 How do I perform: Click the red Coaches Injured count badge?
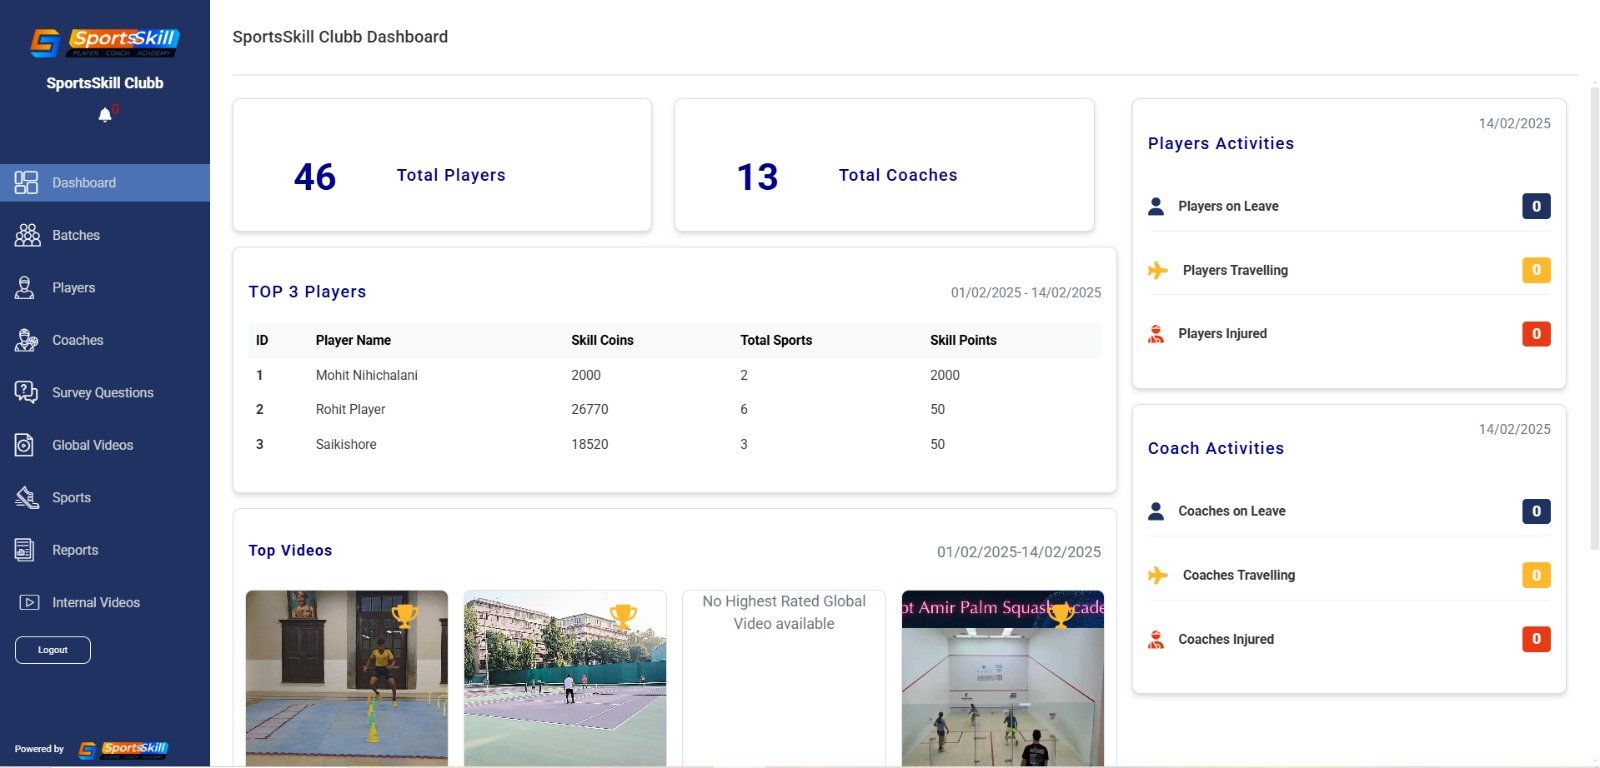click(1536, 639)
